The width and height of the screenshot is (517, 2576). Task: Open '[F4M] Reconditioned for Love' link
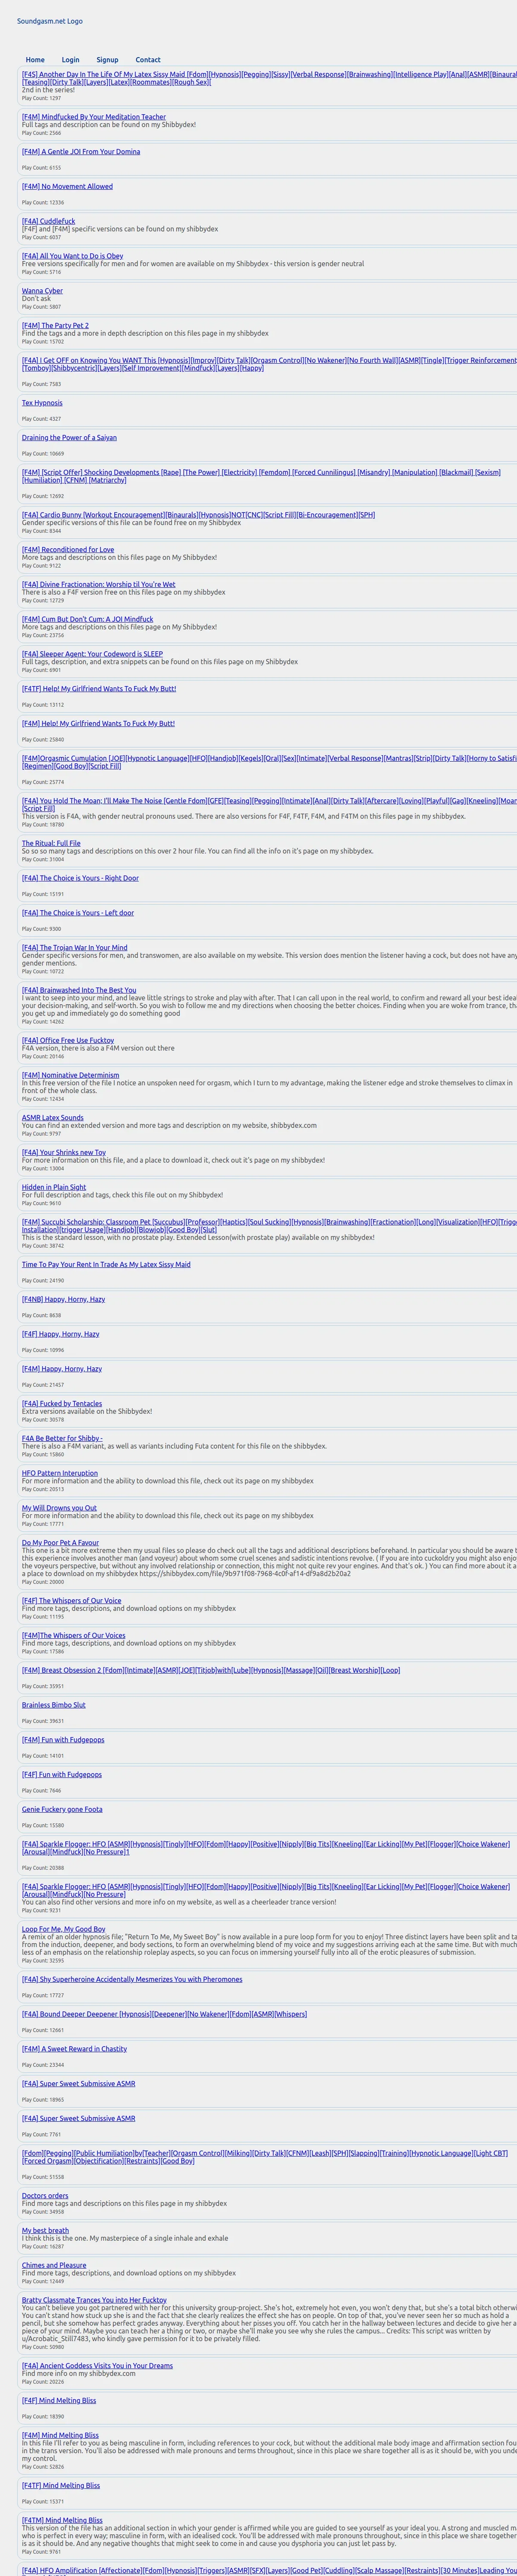tap(68, 549)
